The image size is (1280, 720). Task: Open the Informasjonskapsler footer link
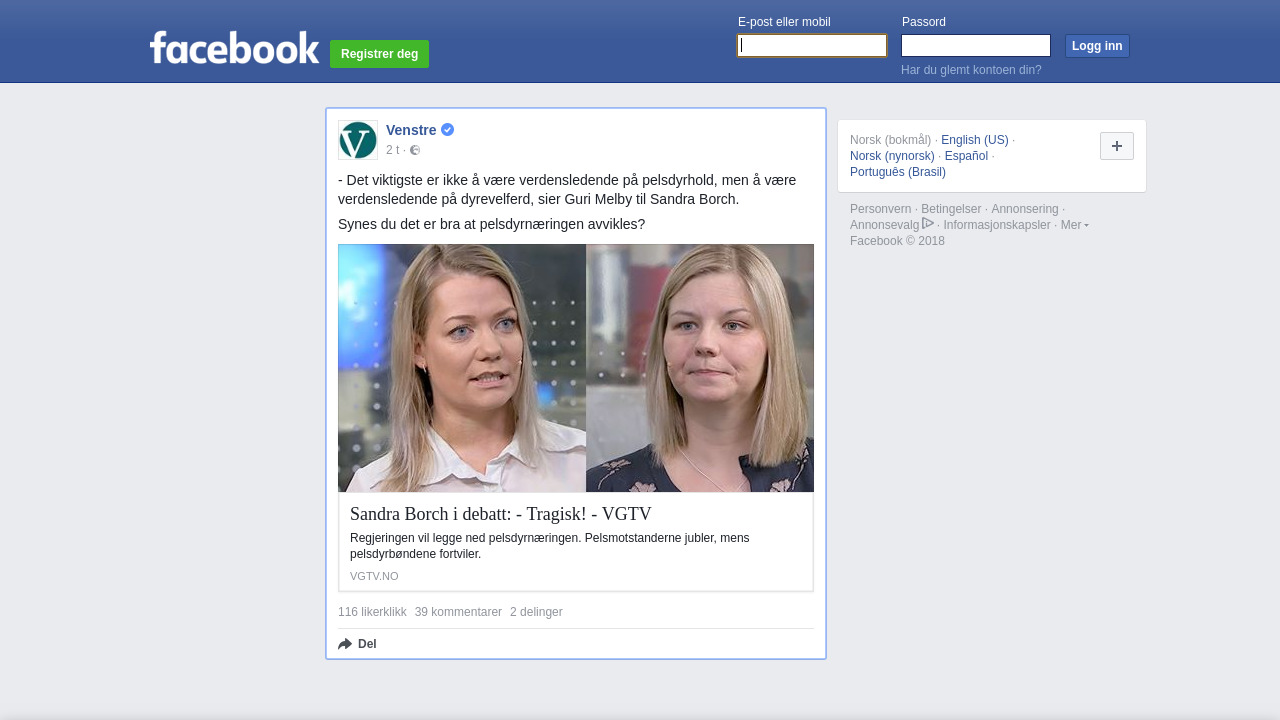[997, 225]
